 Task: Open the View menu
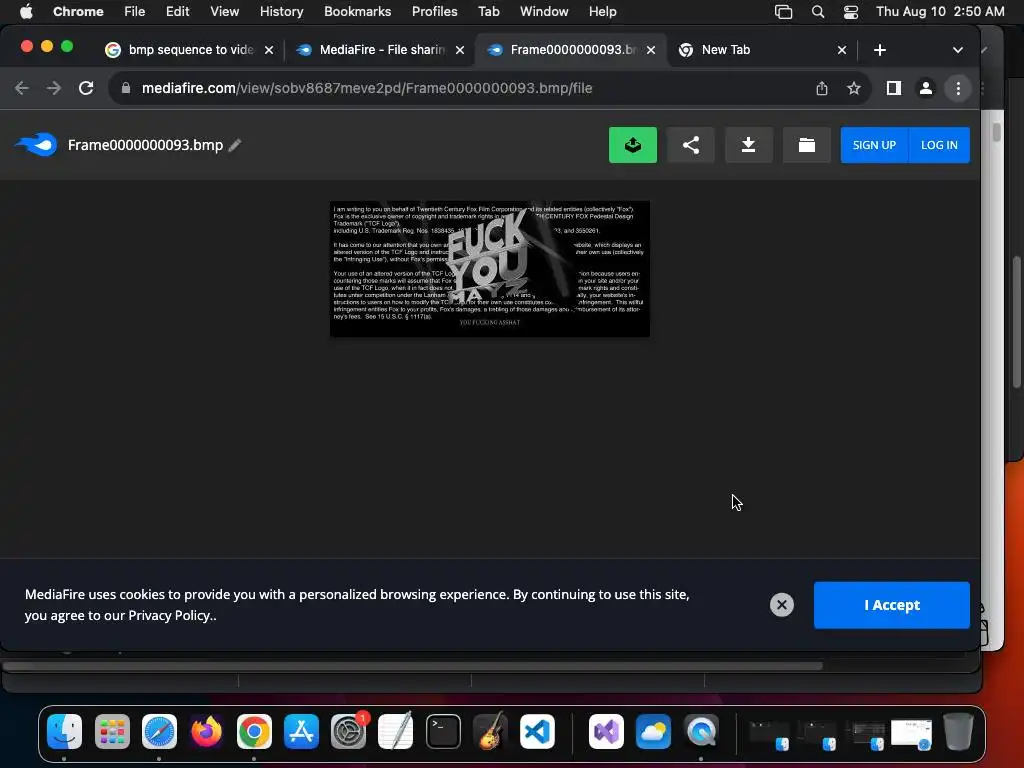click(x=224, y=11)
